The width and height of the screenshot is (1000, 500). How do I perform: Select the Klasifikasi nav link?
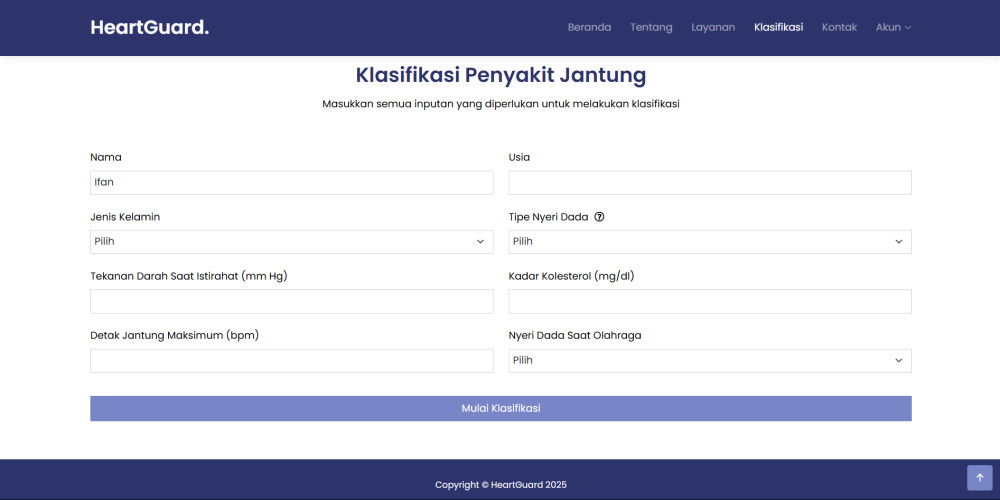tap(778, 27)
